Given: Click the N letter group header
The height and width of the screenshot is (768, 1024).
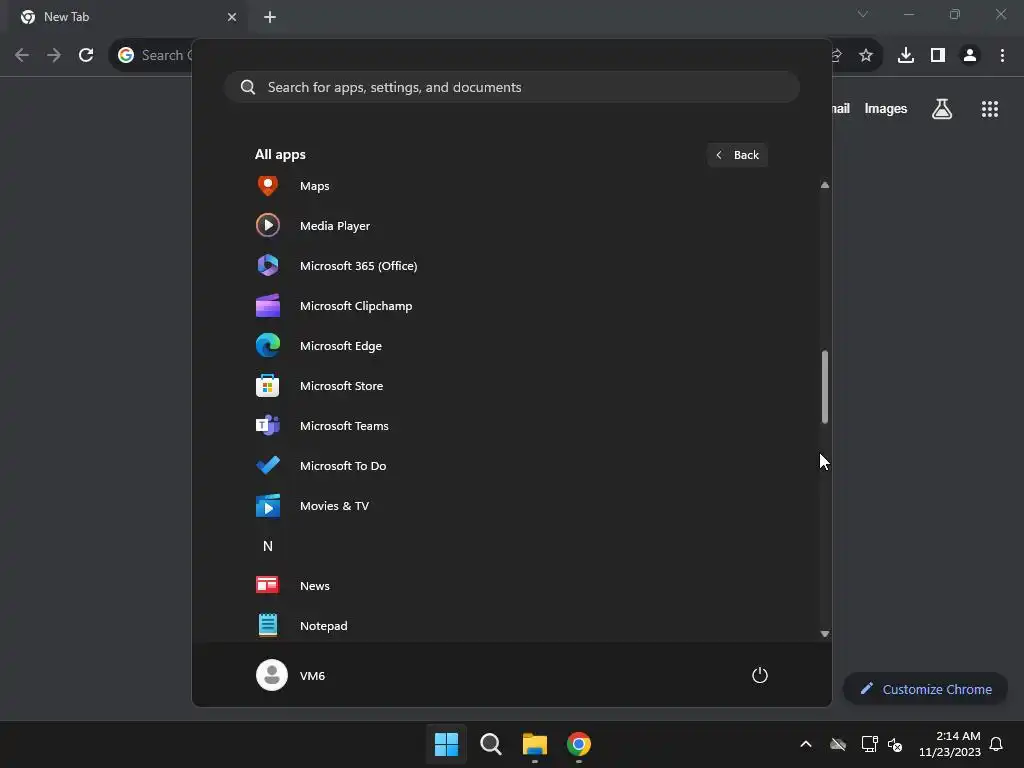Looking at the screenshot, I should pyautogui.click(x=268, y=546).
